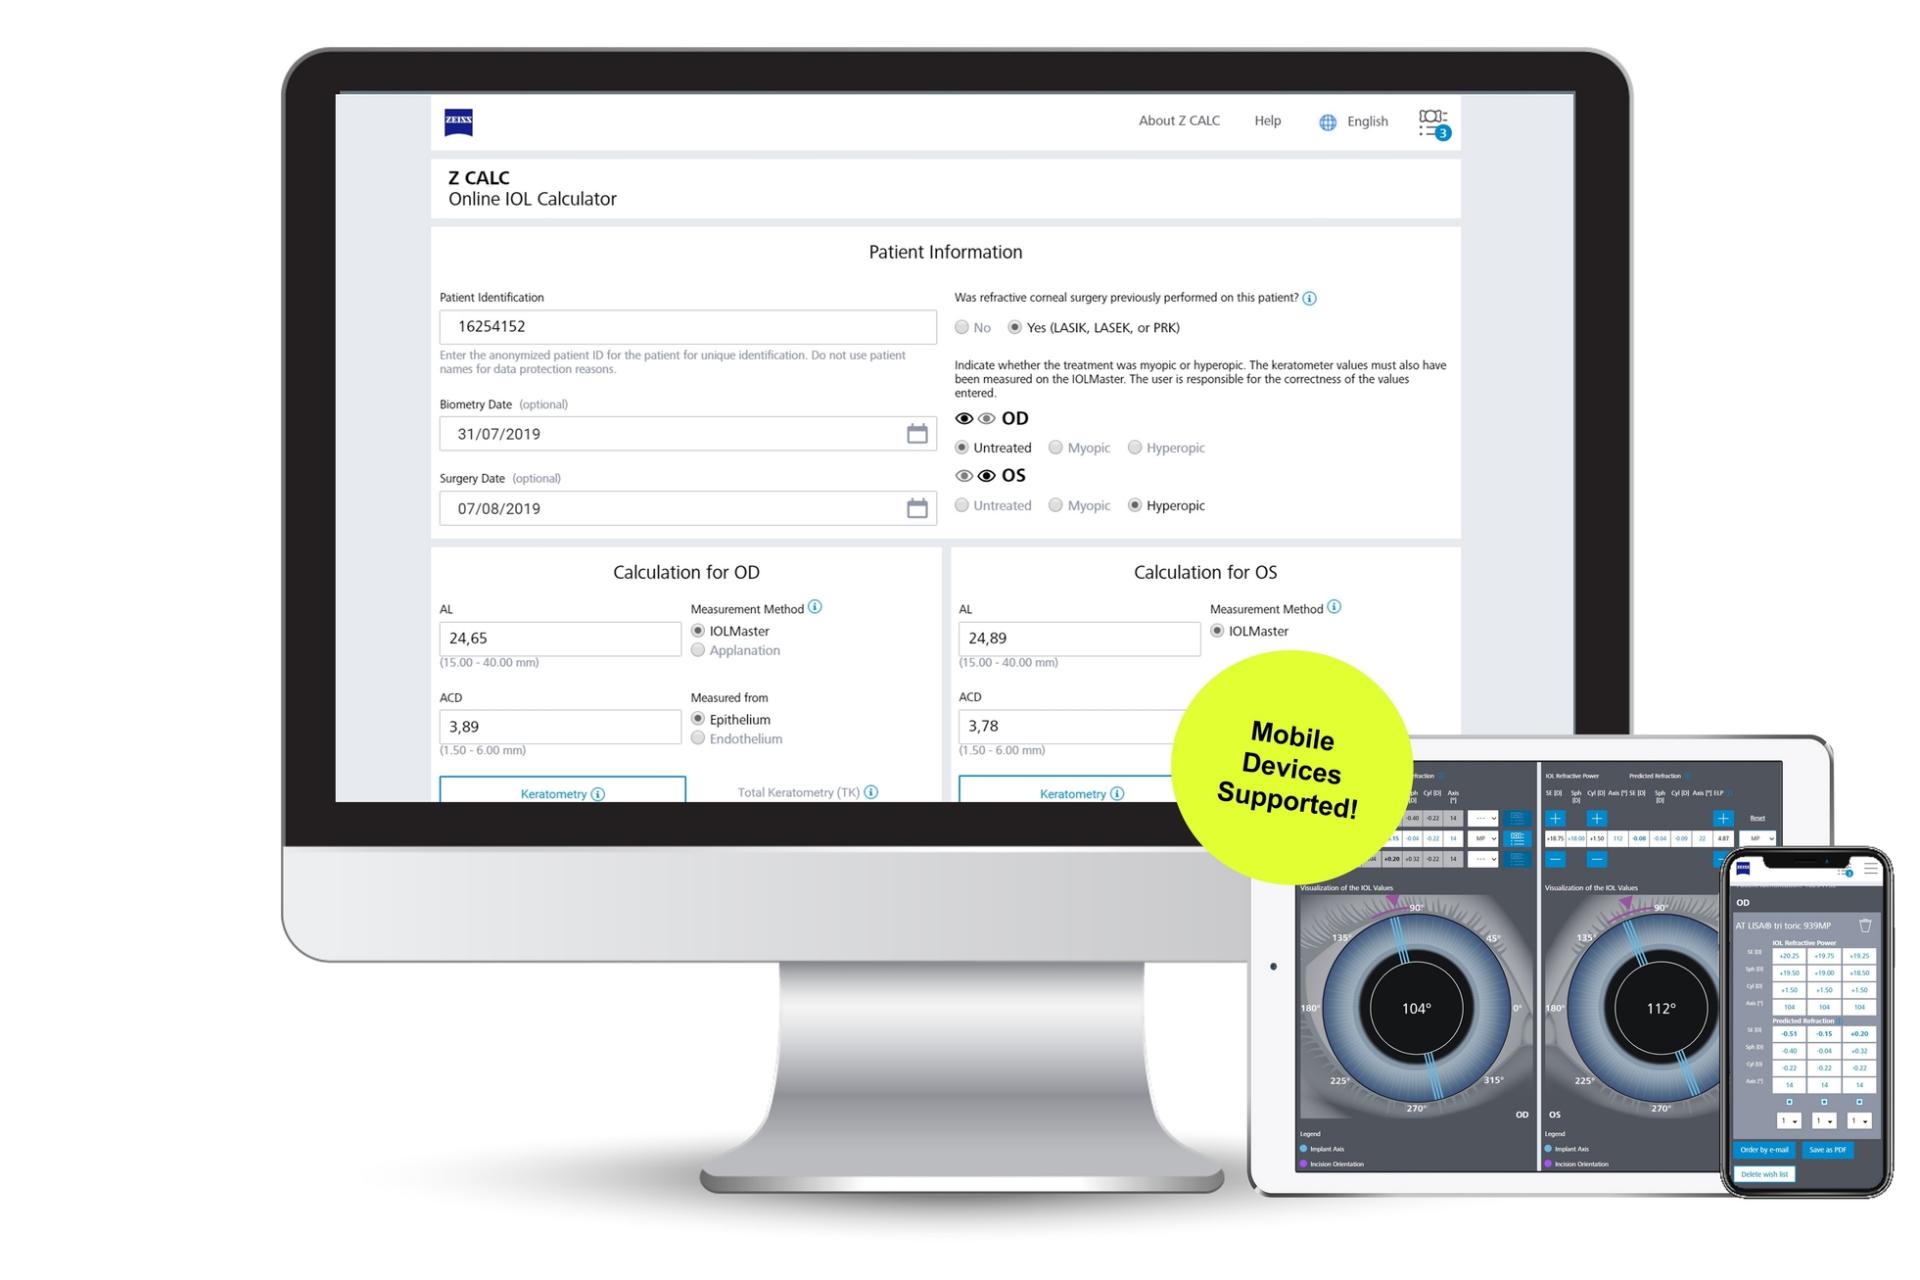Click the Measurement Method info icon for OS
Screen dimensions: 1920x1280
tap(1334, 607)
